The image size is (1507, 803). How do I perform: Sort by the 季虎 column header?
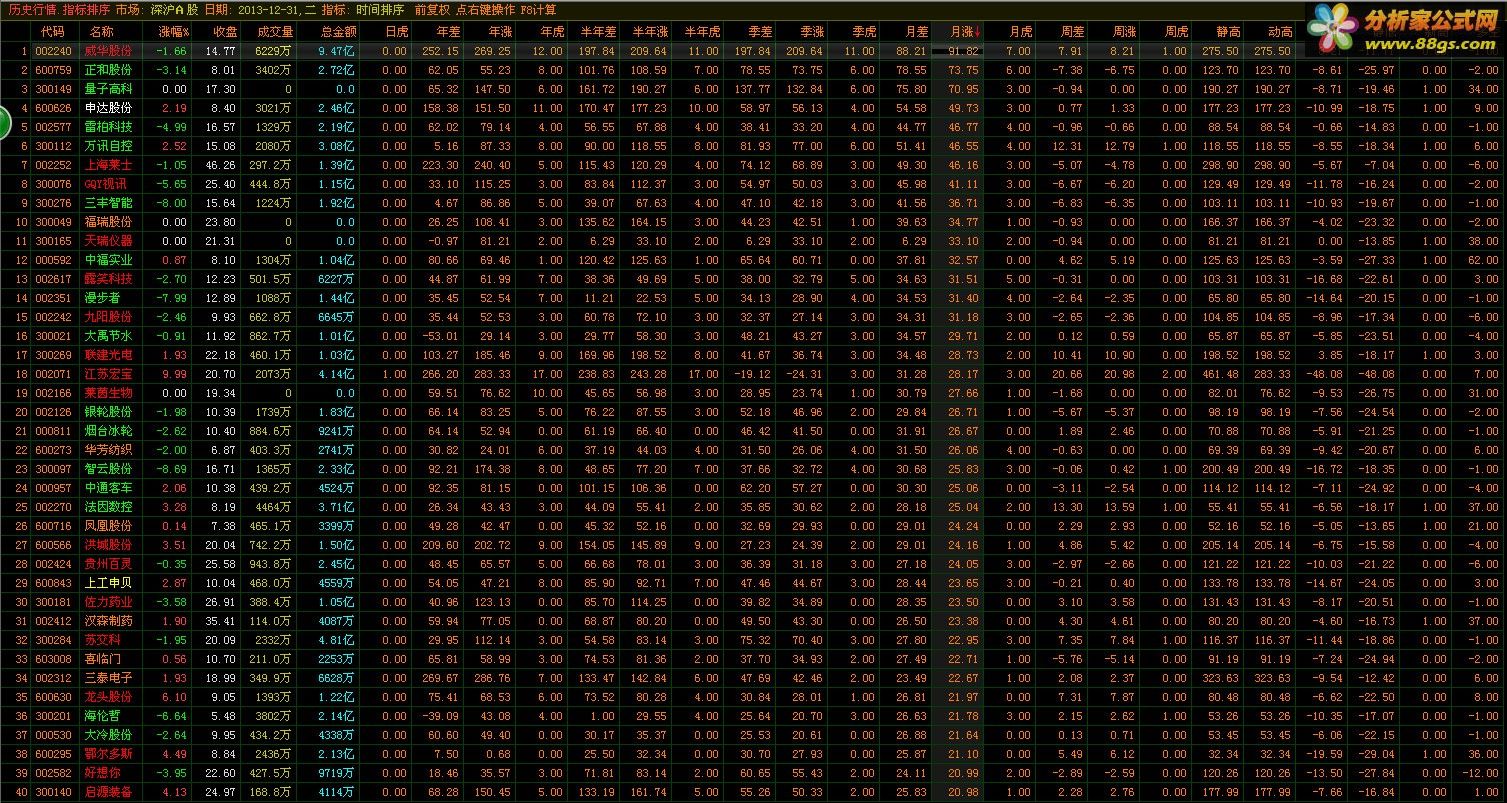(863, 32)
